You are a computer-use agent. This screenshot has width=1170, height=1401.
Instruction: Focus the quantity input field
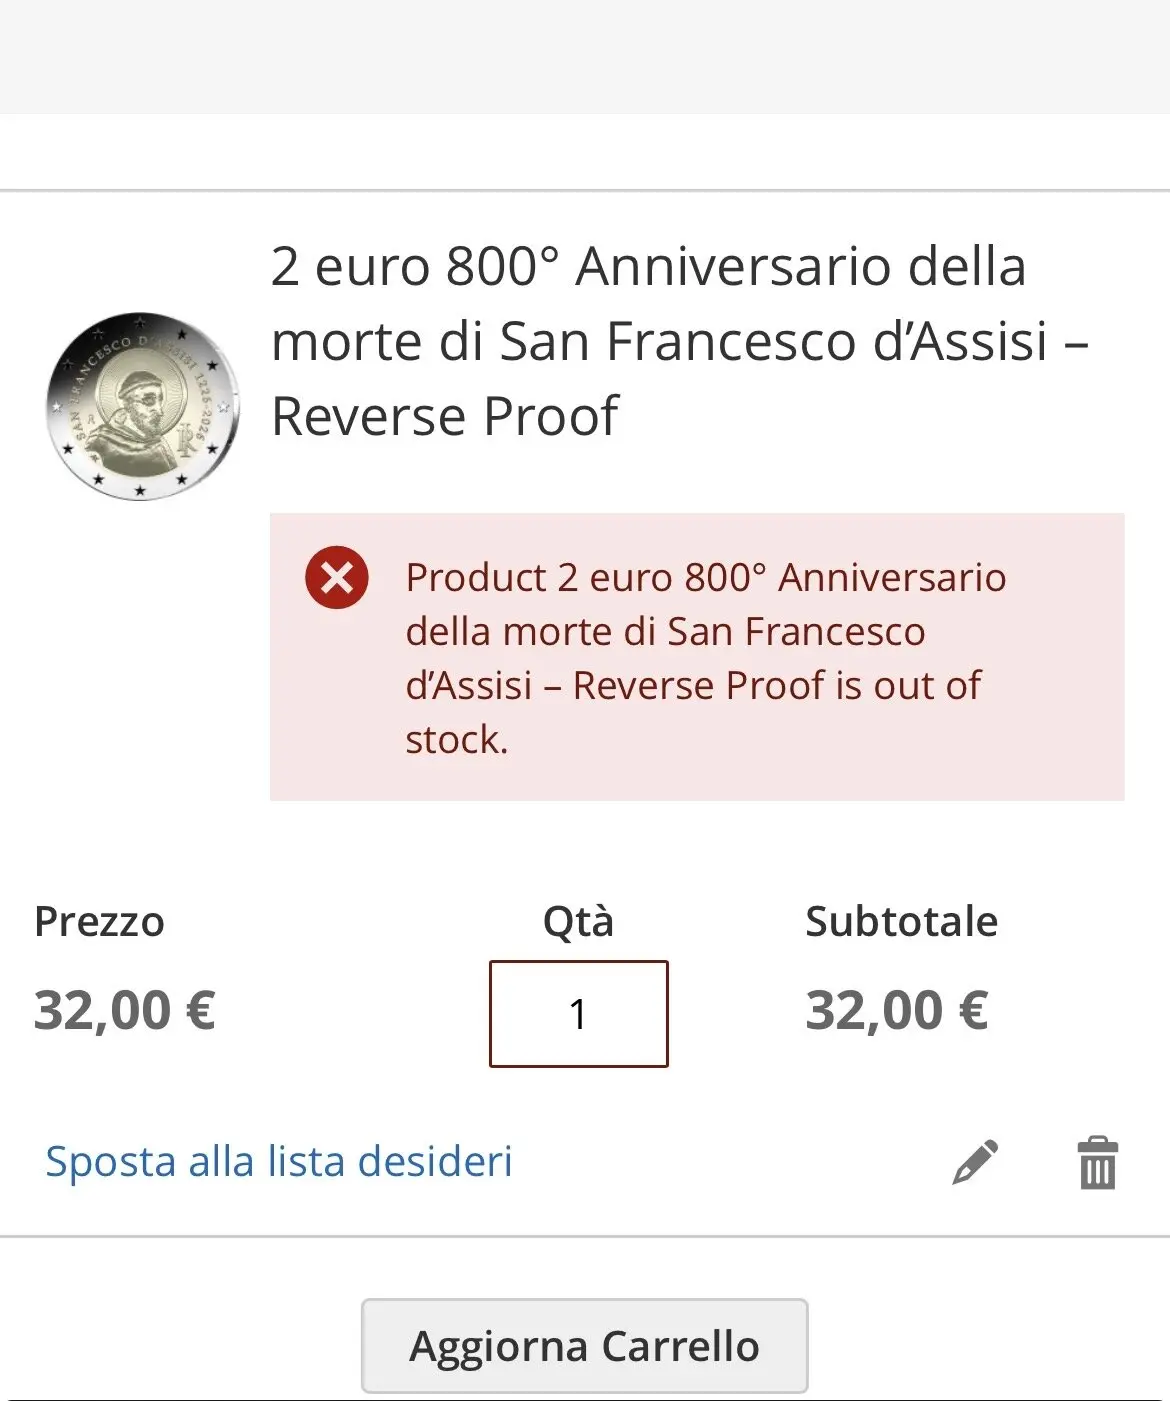[x=578, y=1014]
